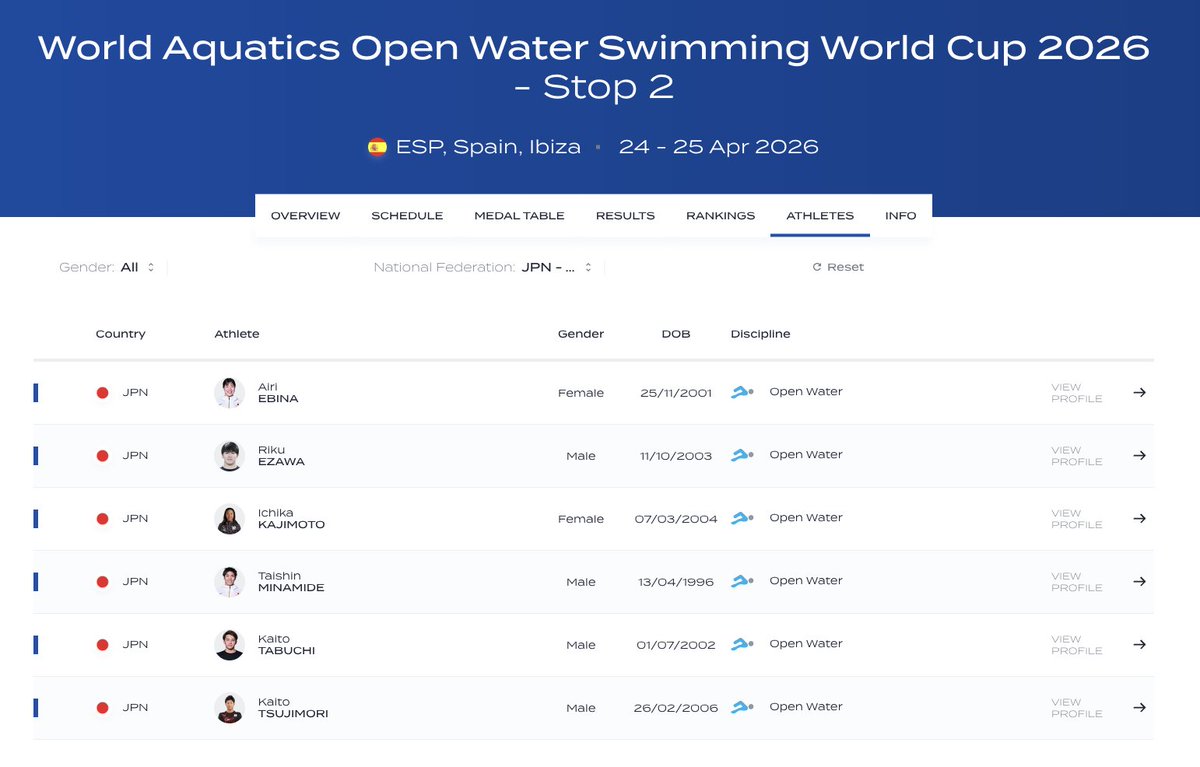This screenshot has width=1200, height=767.
Task: Click the Japan flag in Ezawa's row
Action: 102,456
